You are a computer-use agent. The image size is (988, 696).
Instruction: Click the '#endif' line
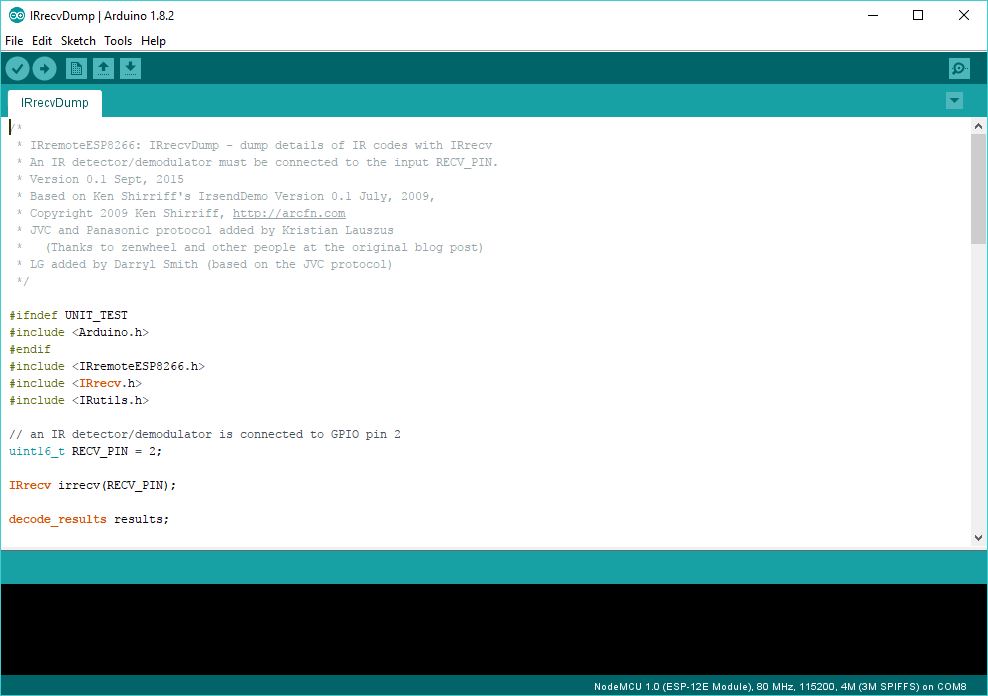(30, 349)
